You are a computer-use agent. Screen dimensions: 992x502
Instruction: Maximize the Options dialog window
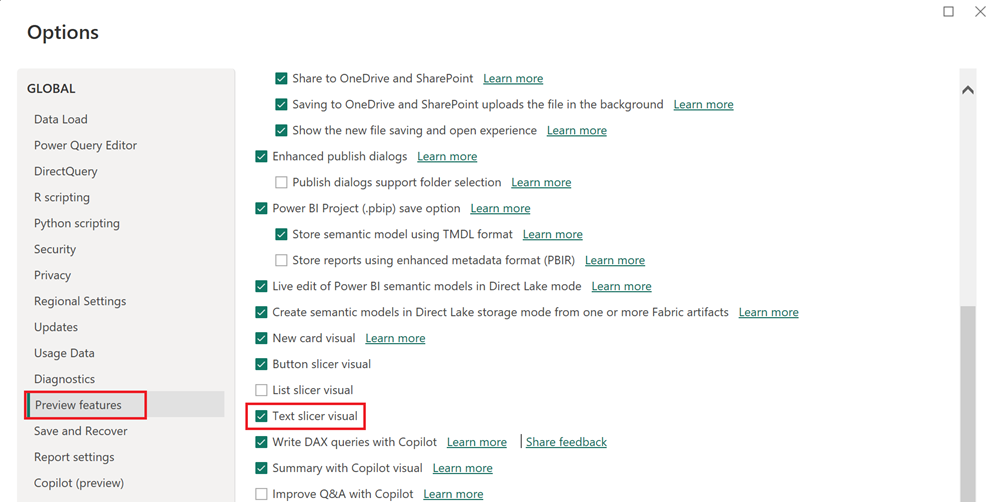(x=948, y=12)
